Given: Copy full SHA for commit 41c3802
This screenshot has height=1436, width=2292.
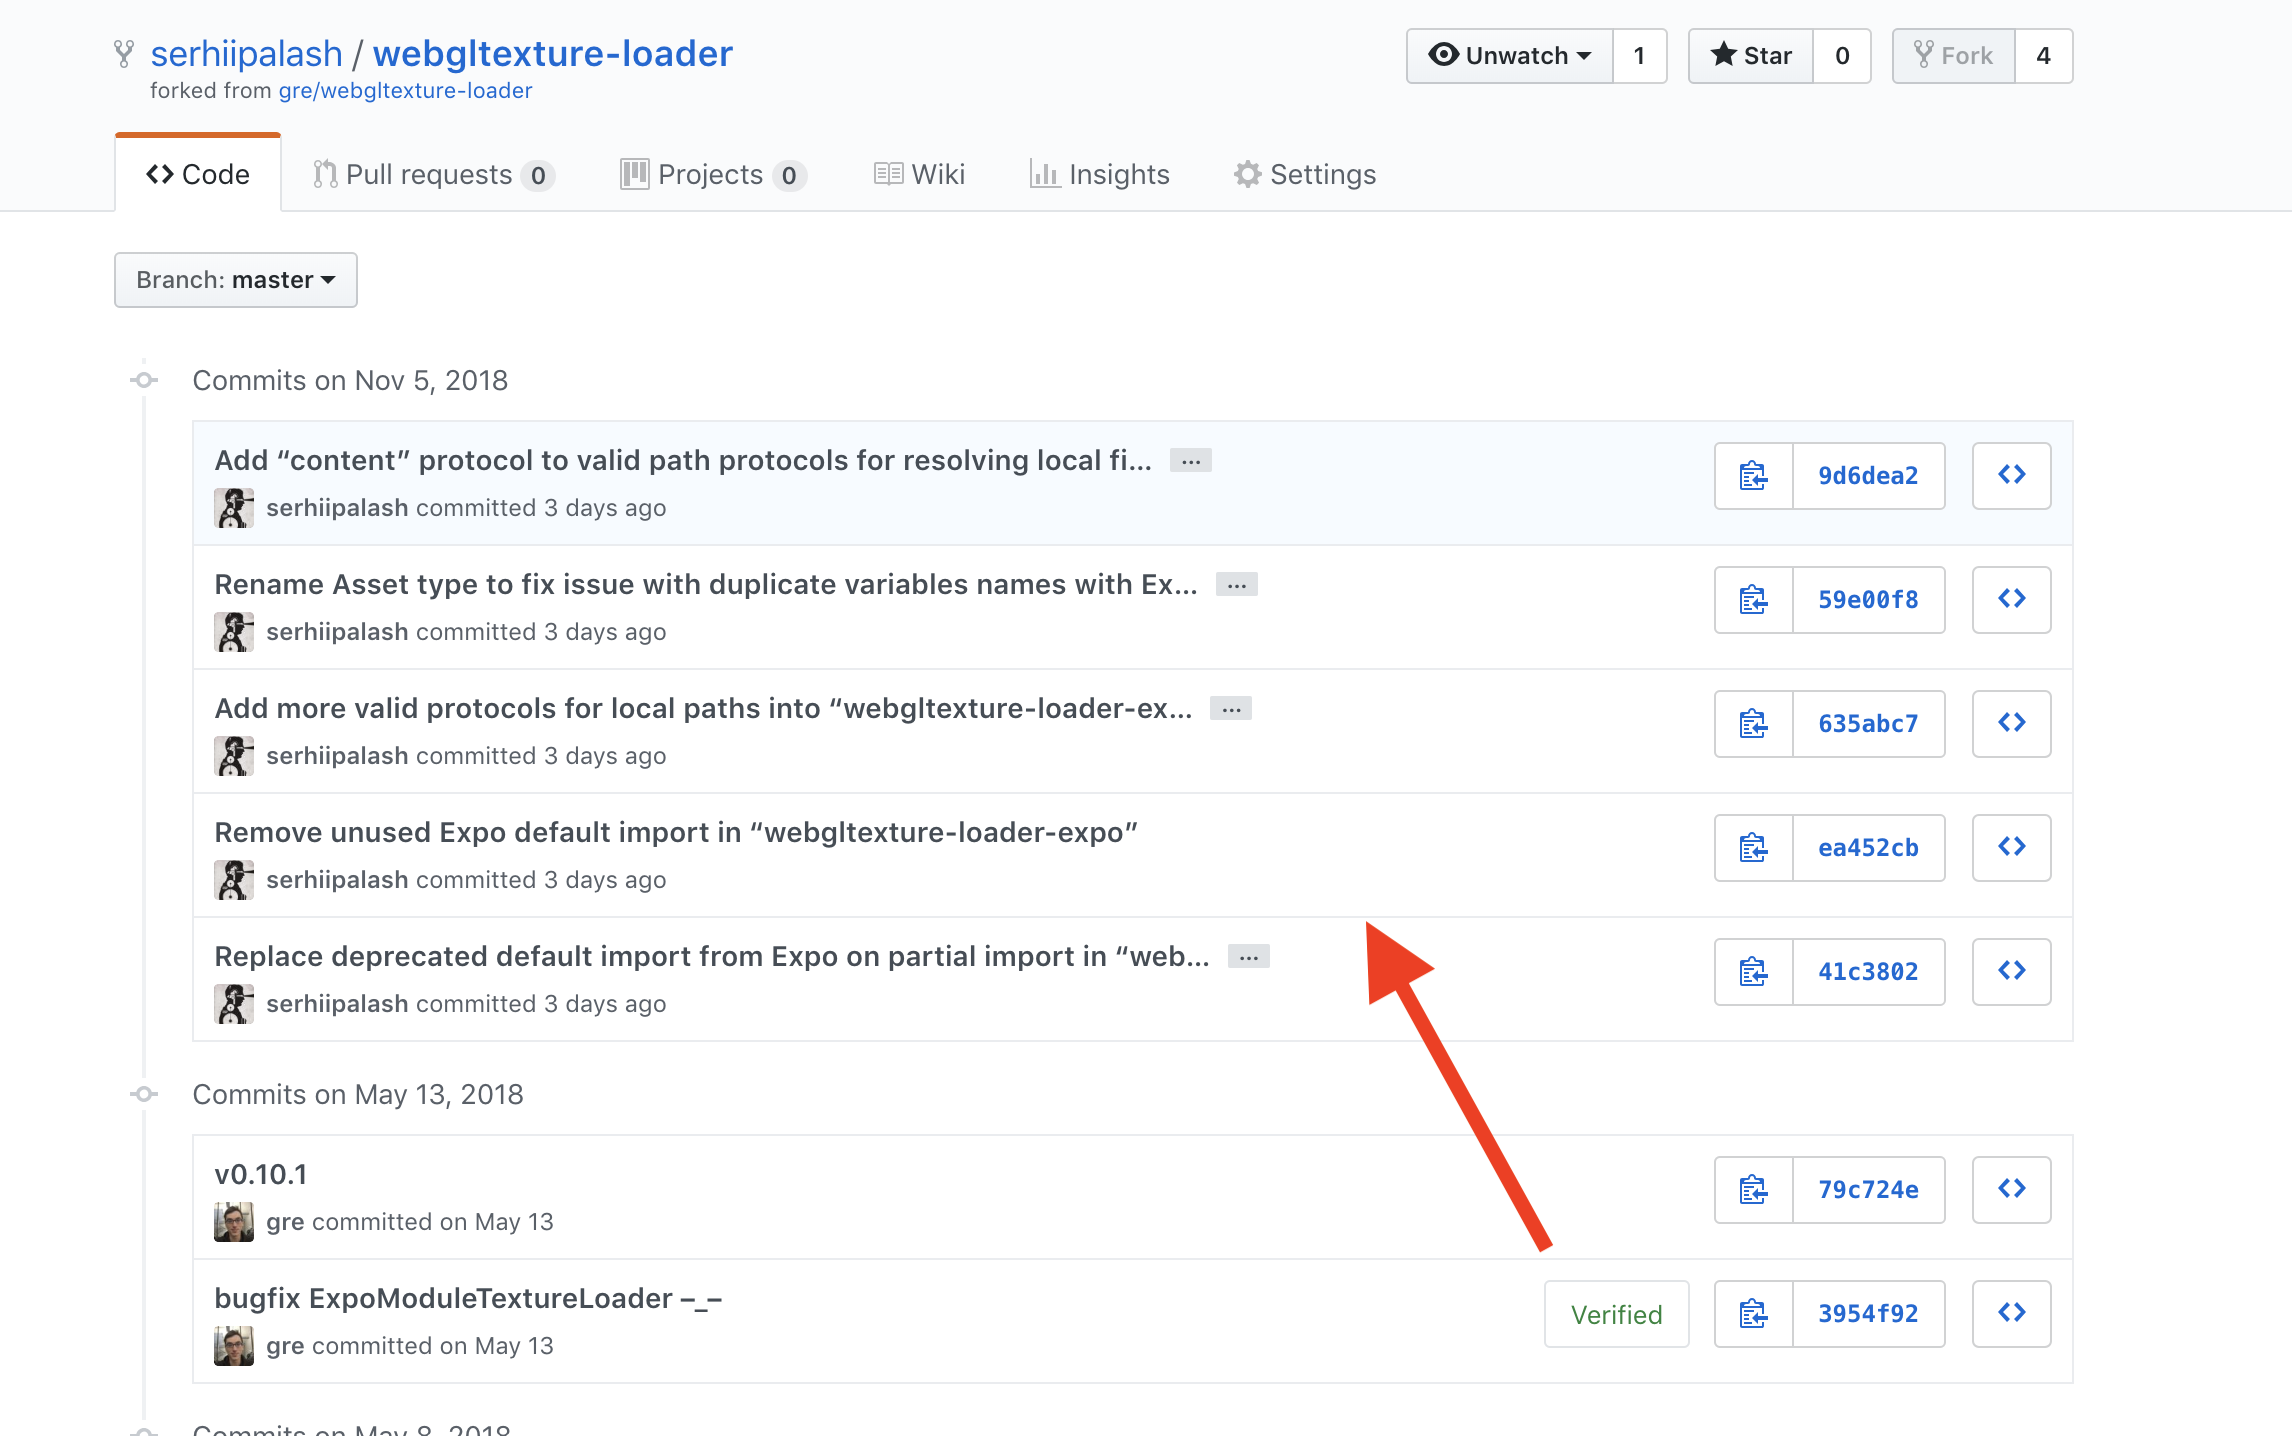Looking at the screenshot, I should pos(1754,972).
